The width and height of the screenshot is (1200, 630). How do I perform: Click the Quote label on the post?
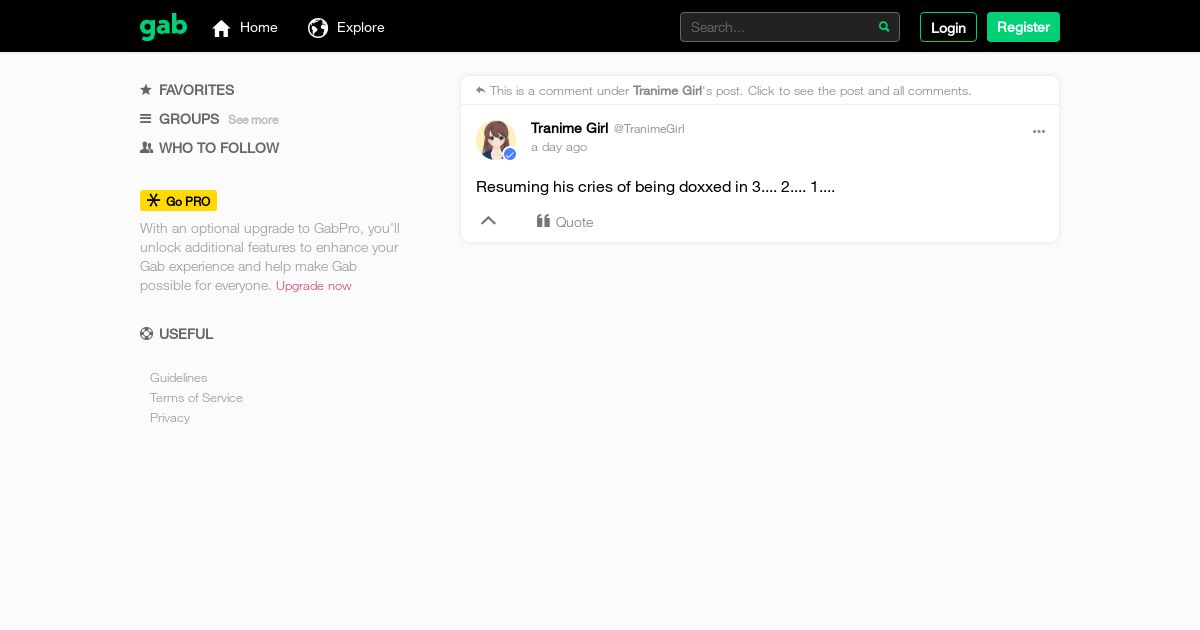[574, 222]
